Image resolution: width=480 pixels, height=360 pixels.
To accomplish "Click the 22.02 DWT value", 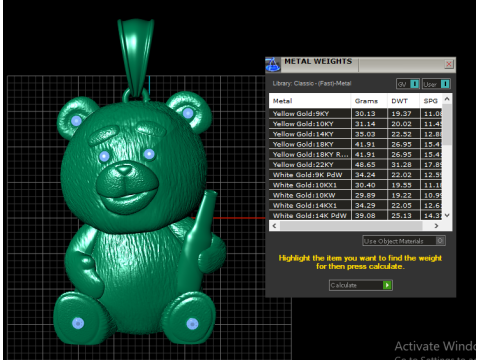I will pos(401,175).
